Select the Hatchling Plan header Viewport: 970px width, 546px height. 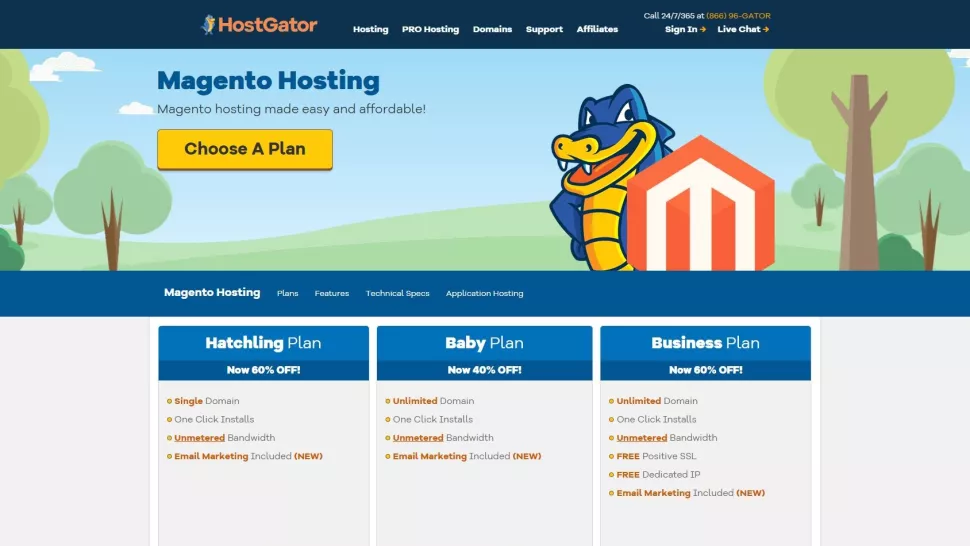click(x=264, y=343)
